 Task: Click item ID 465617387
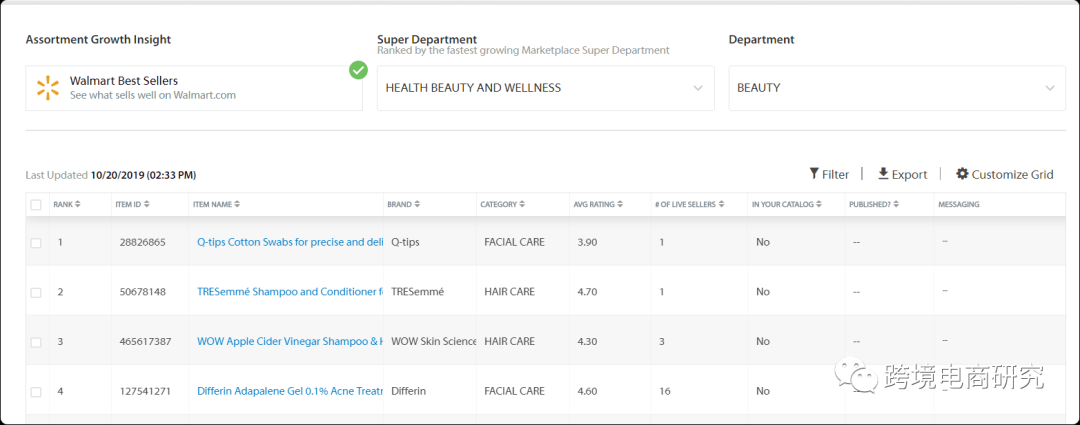pyautogui.click(x=145, y=342)
